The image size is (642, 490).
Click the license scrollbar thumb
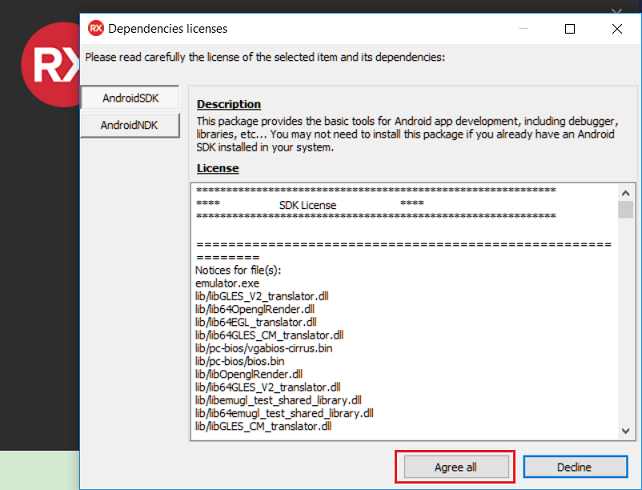(625, 210)
